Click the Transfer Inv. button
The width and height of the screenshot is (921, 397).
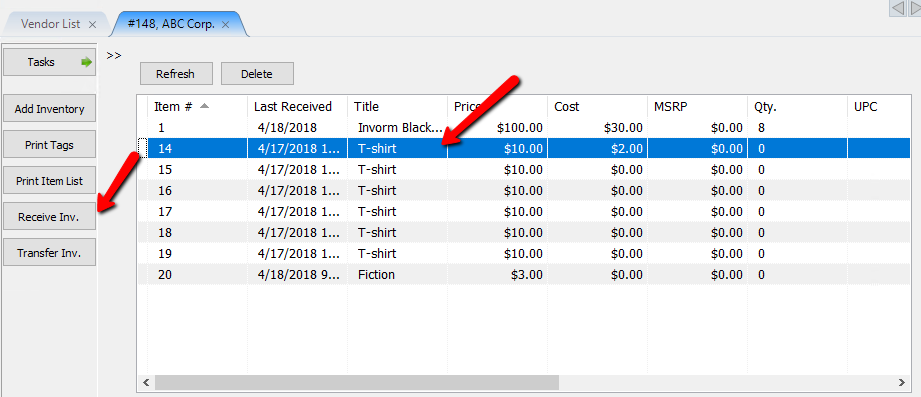(x=49, y=254)
